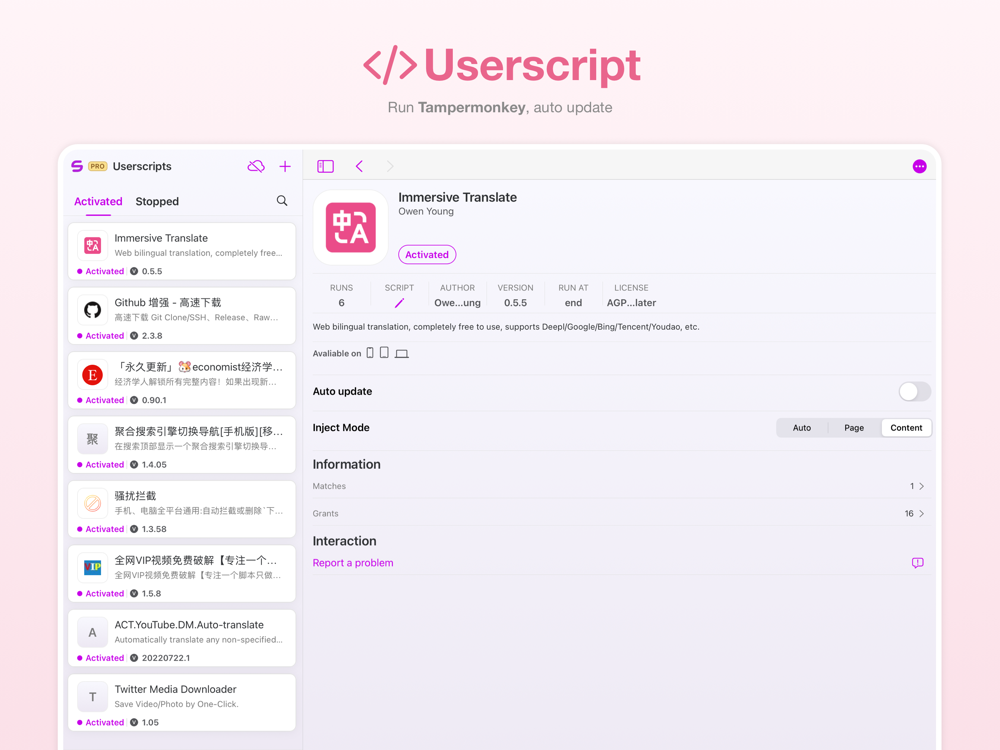The height and width of the screenshot is (750, 1000).
Task: Click the RUNS value 6
Action: pos(341,303)
